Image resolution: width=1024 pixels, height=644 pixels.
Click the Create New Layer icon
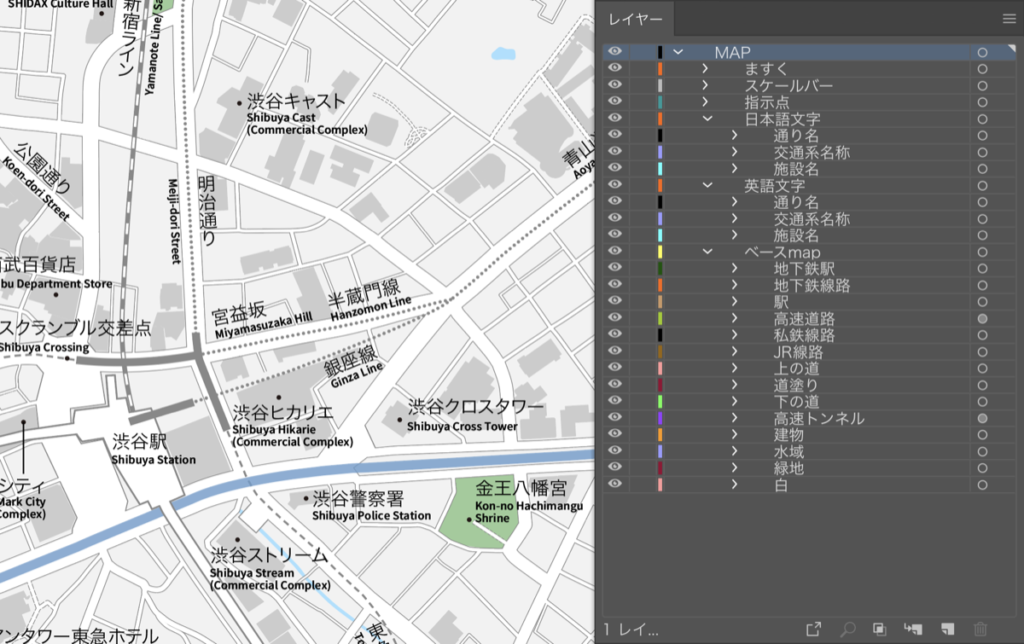948,629
